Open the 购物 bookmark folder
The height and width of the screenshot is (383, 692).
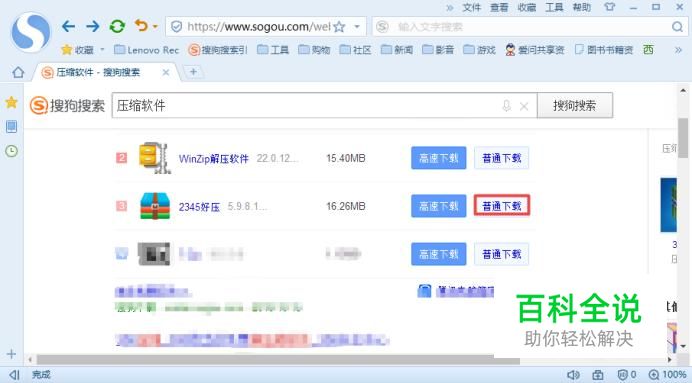coord(314,50)
